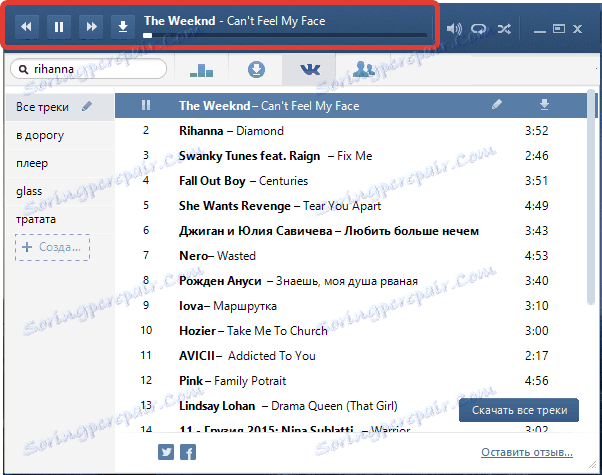Click the track list vertical scrollbar
602x475 pixels.
[x=591, y=197]
